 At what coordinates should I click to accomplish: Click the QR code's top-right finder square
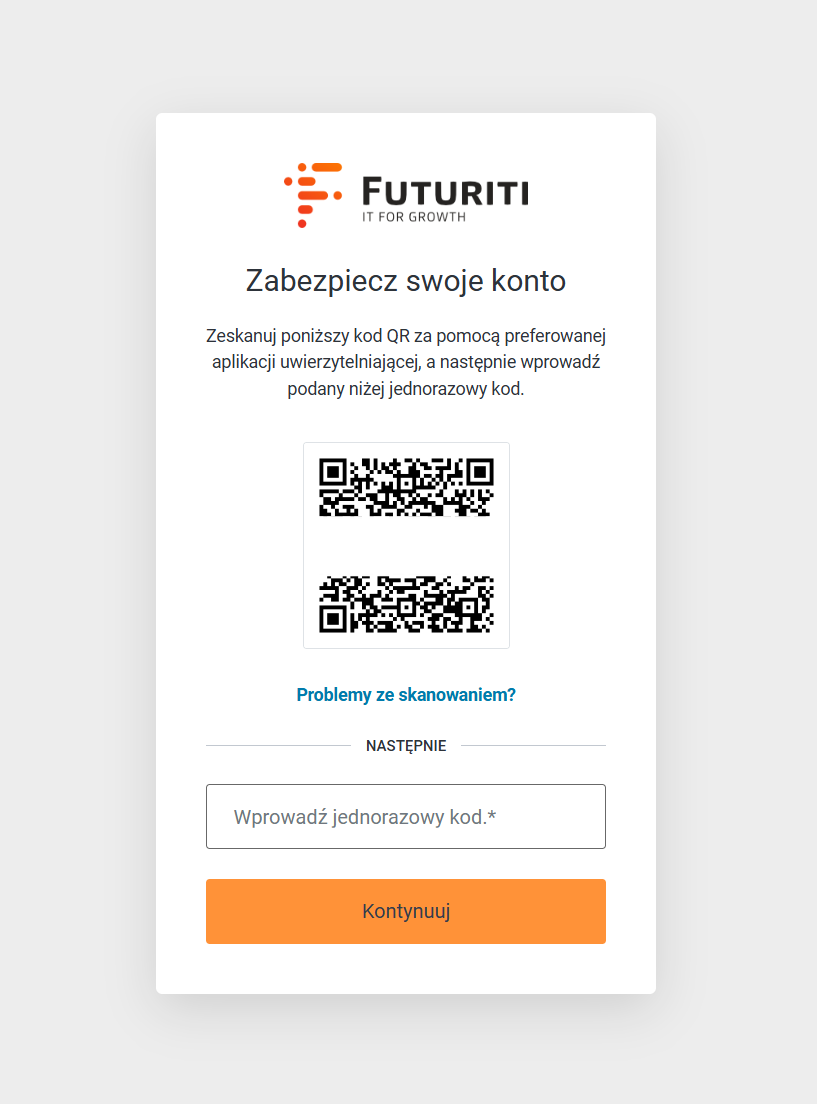point(480,472)
